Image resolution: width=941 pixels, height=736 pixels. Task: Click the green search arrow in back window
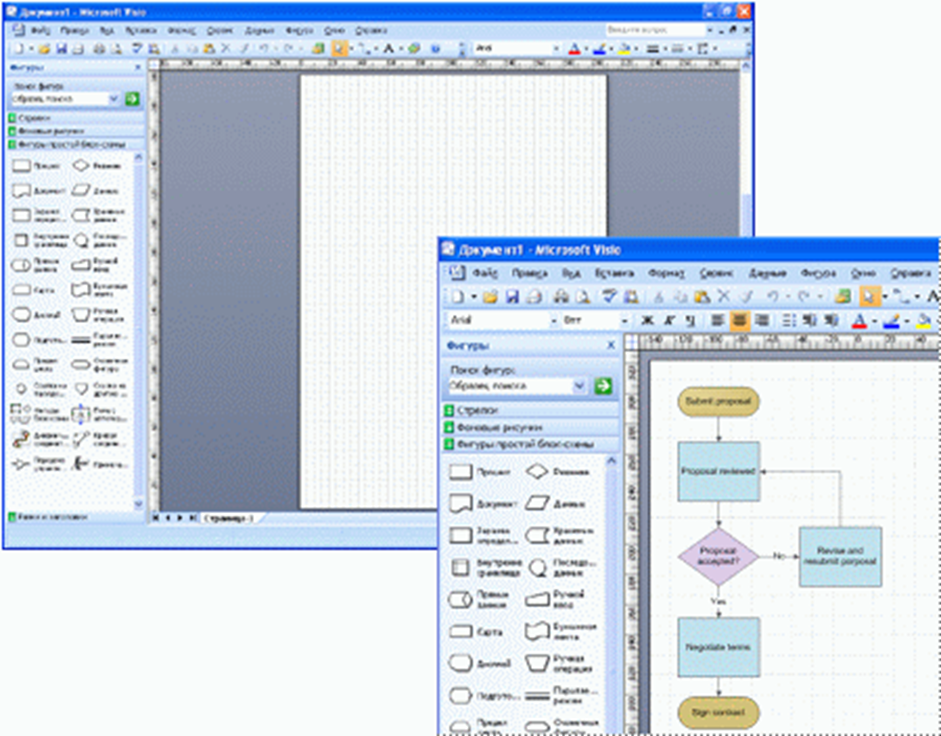click(132, 99)
